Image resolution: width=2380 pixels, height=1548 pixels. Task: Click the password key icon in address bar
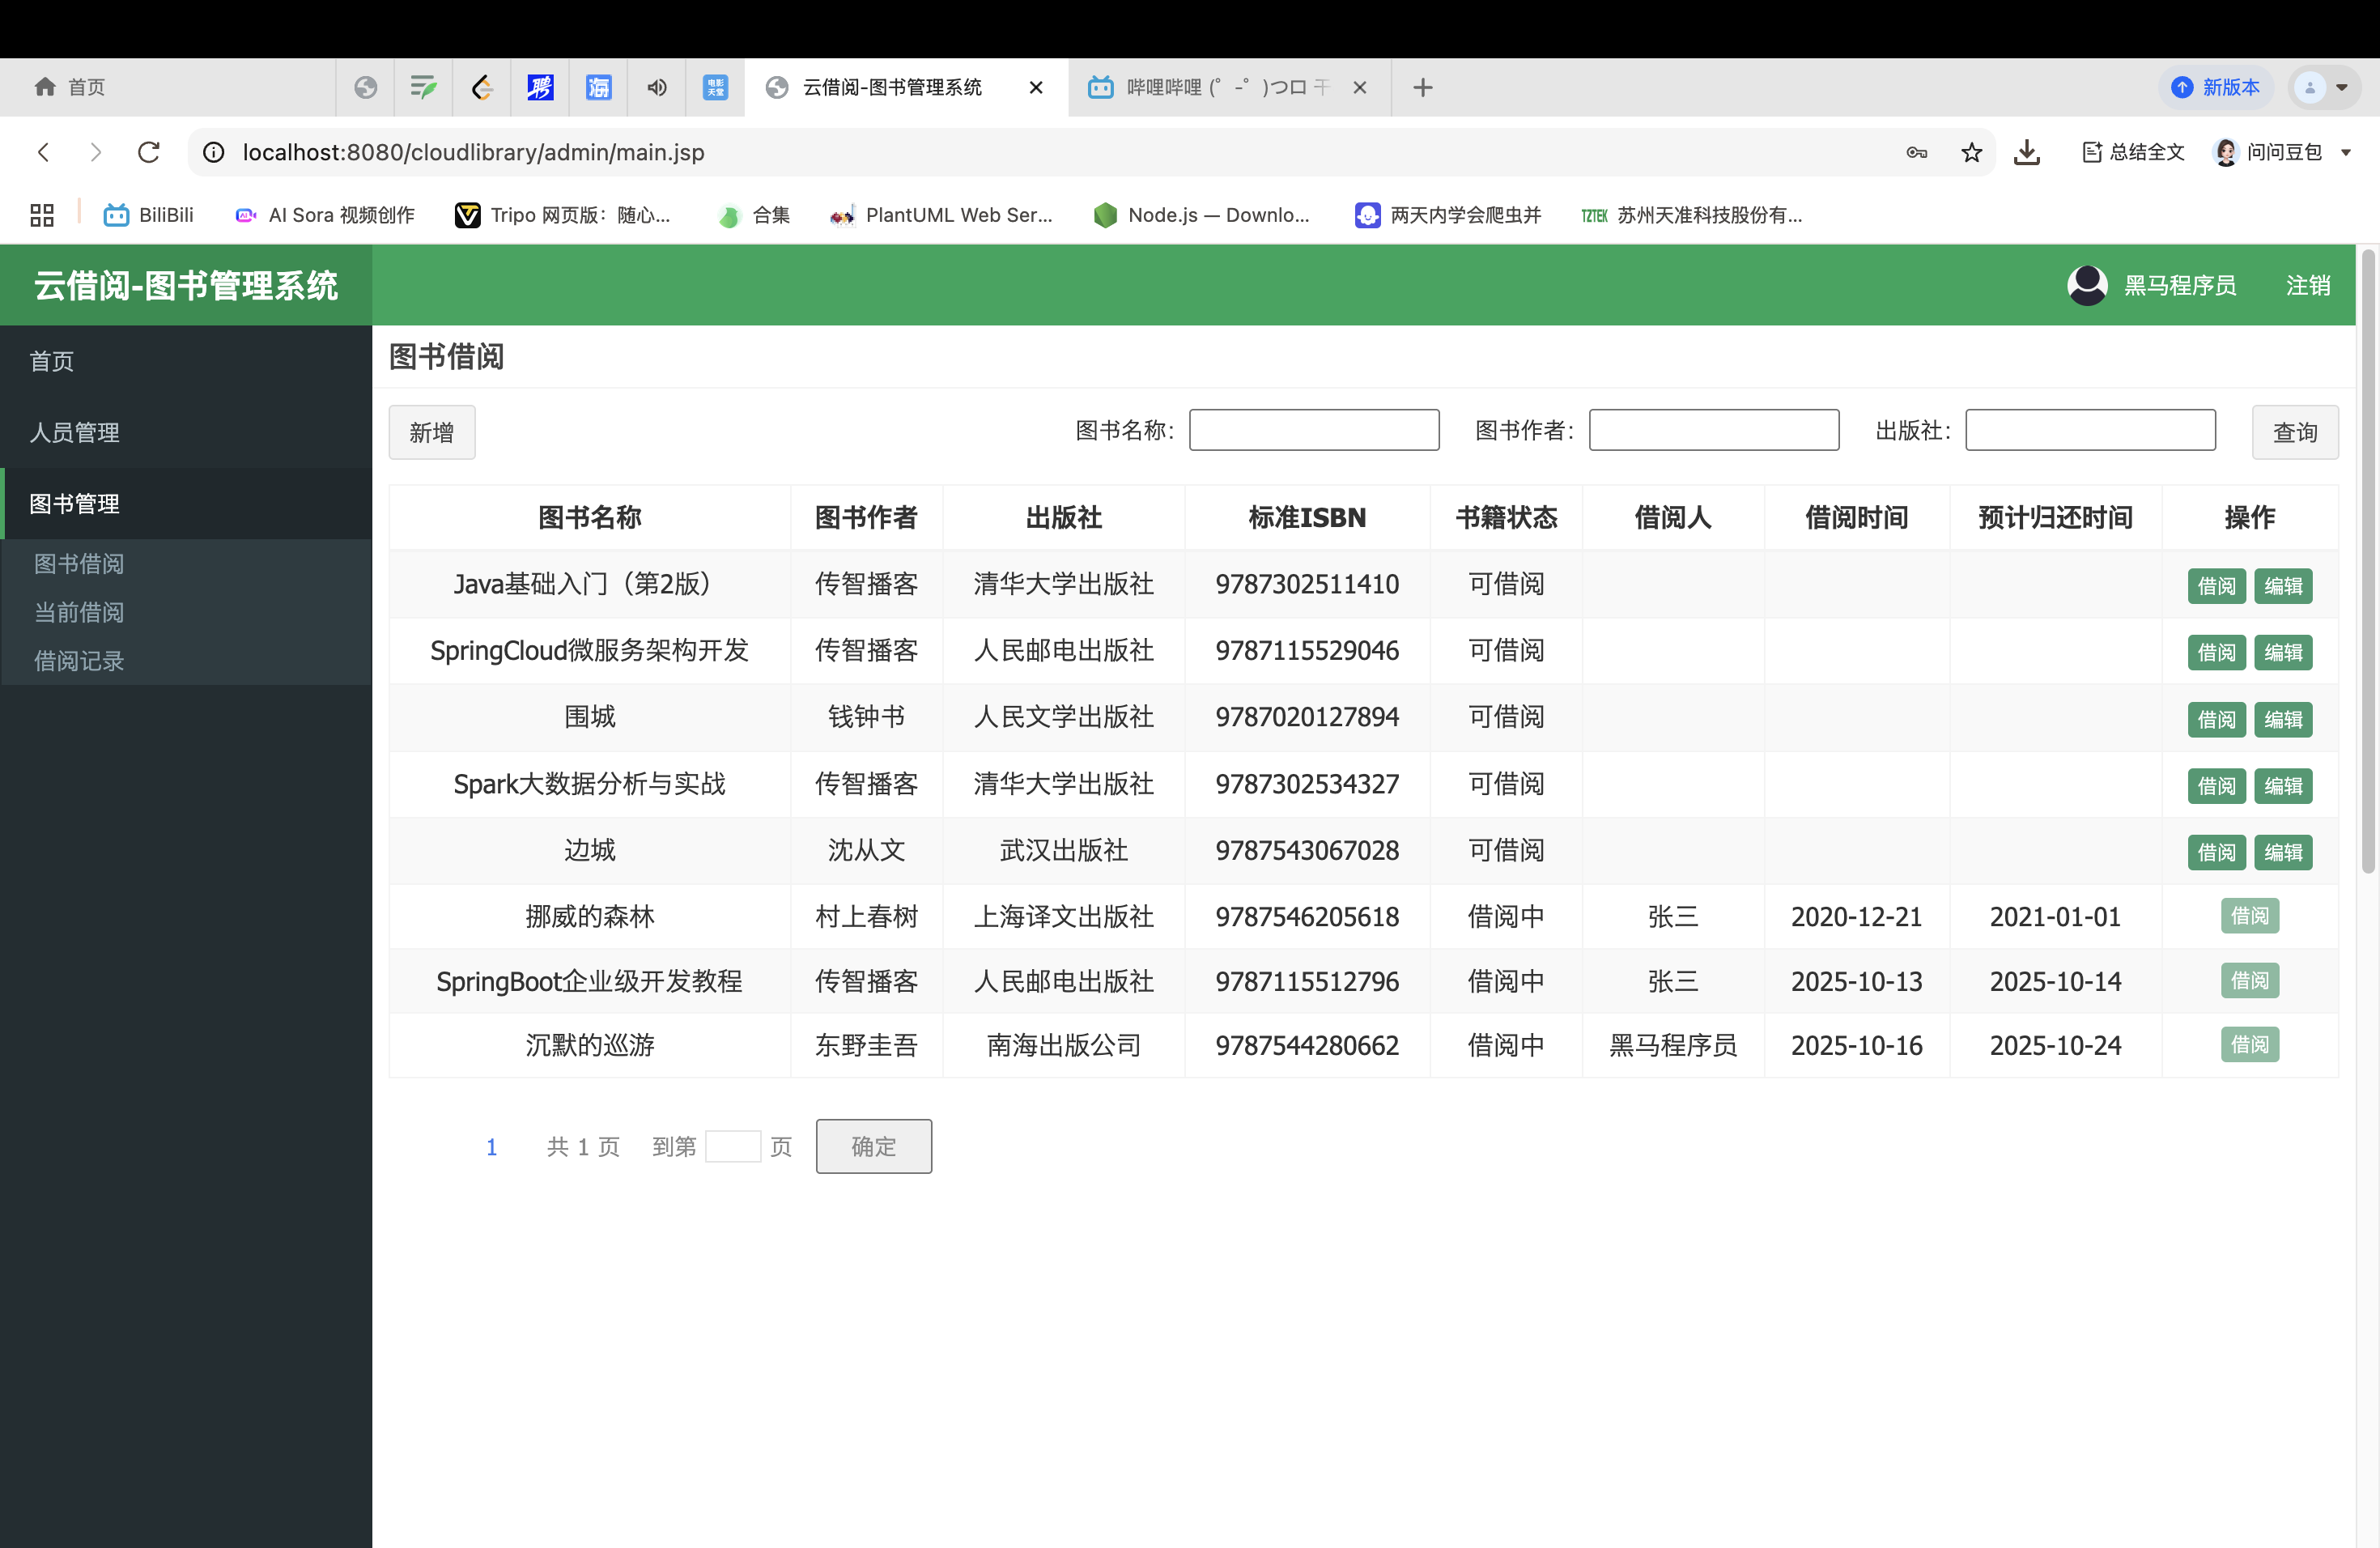[1916, 152]
